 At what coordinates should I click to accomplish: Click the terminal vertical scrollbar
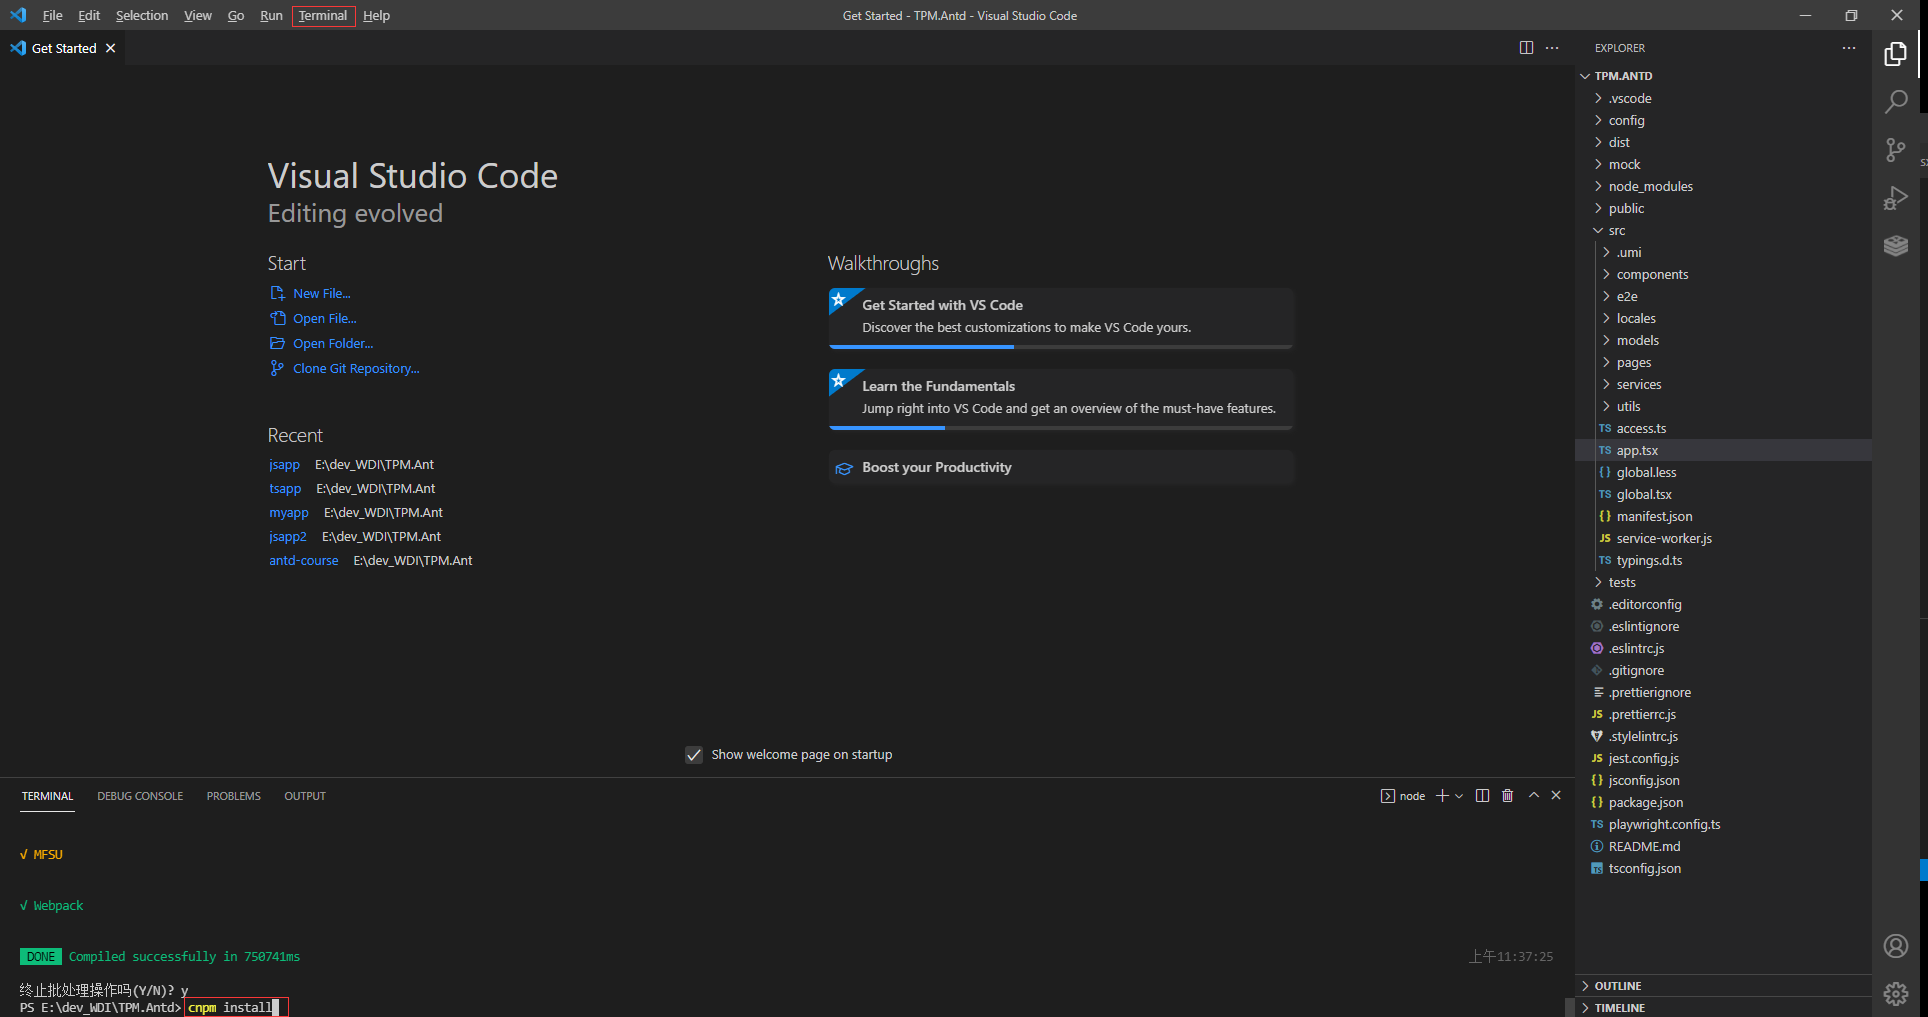pyautogui.click(x=1569, y=1006)
